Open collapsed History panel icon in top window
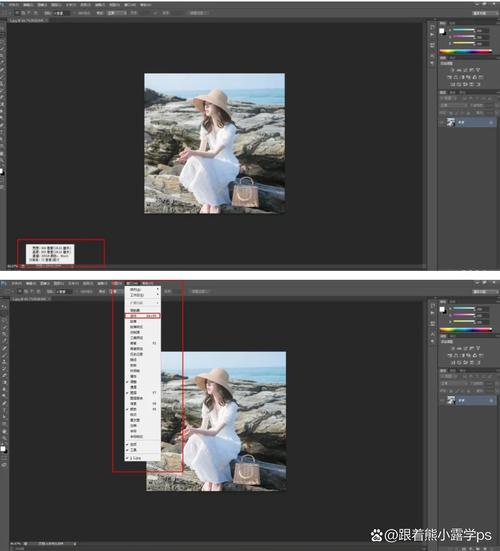 pyautogui.click(x=432, y=27)
